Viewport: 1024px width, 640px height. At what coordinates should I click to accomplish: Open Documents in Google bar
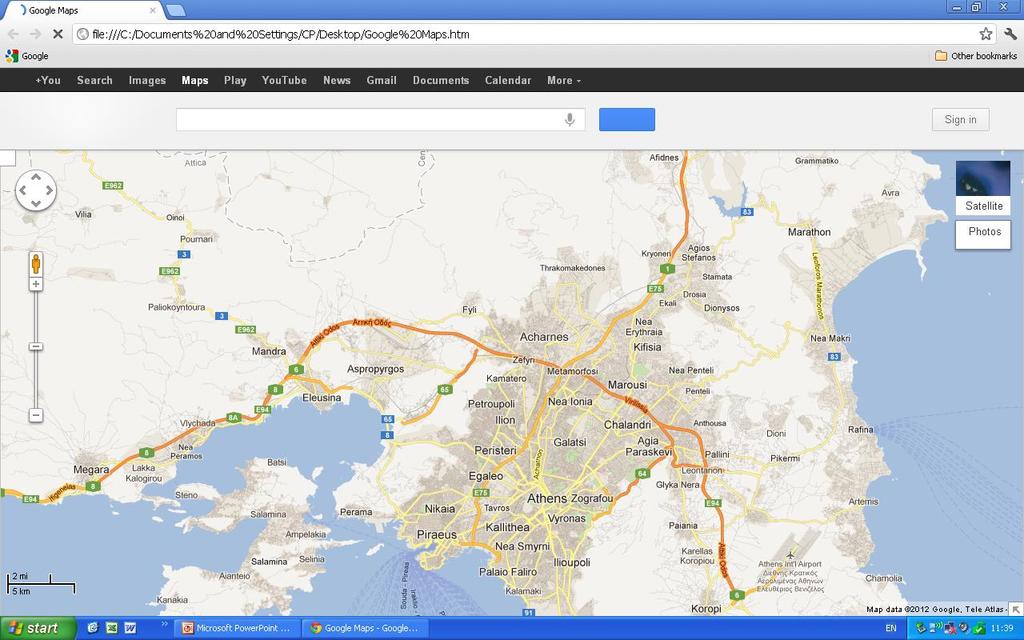441,80
